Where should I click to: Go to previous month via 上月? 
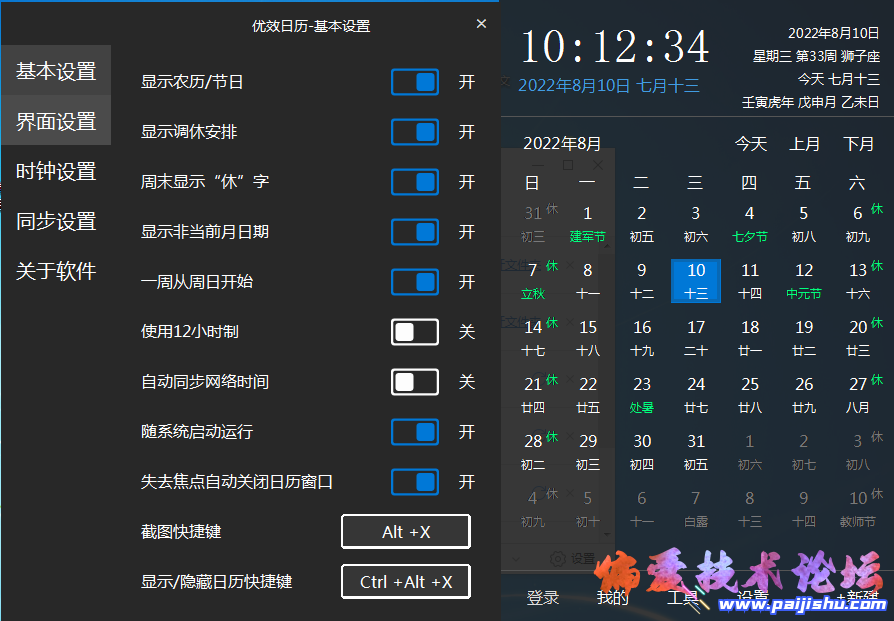(x=805, y=144)
